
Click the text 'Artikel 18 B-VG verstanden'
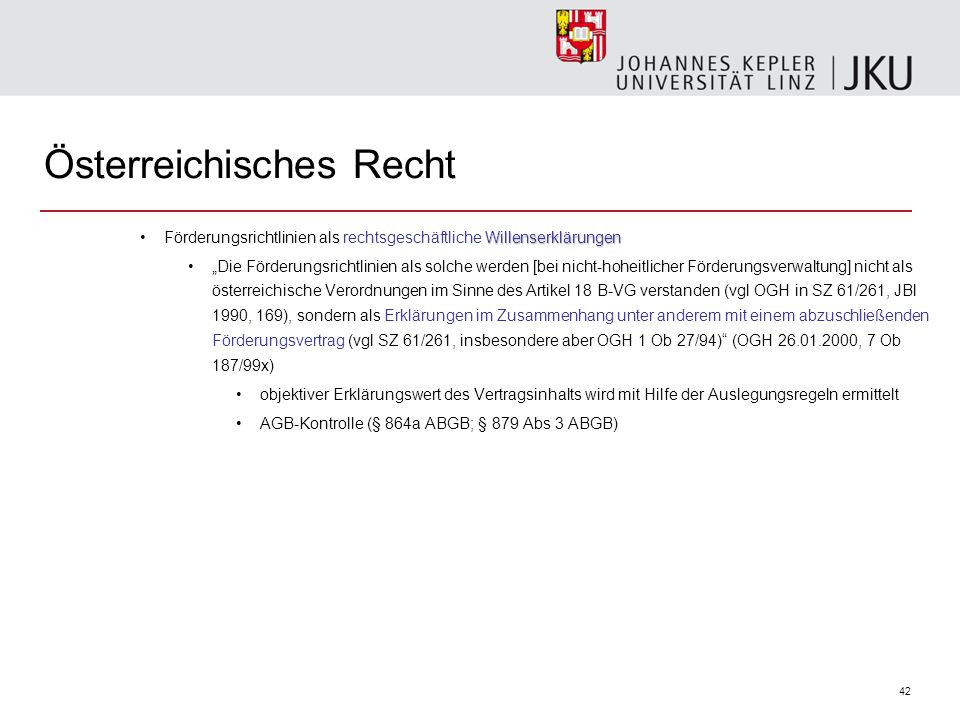(623, 290)
